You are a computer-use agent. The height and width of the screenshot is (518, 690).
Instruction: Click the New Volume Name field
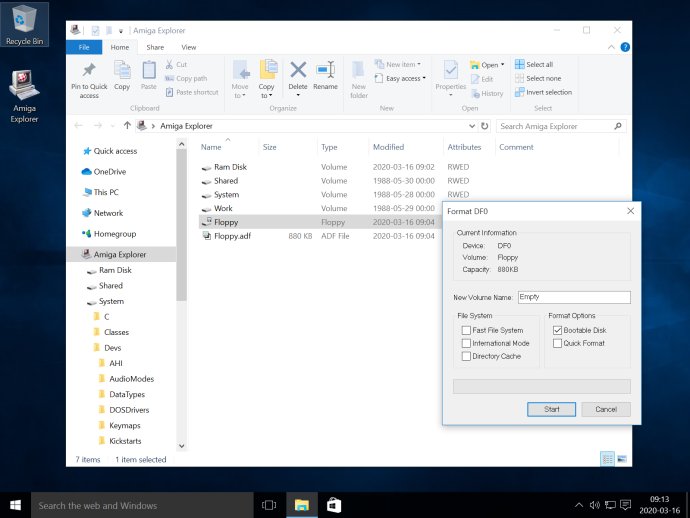pos(574,297)
